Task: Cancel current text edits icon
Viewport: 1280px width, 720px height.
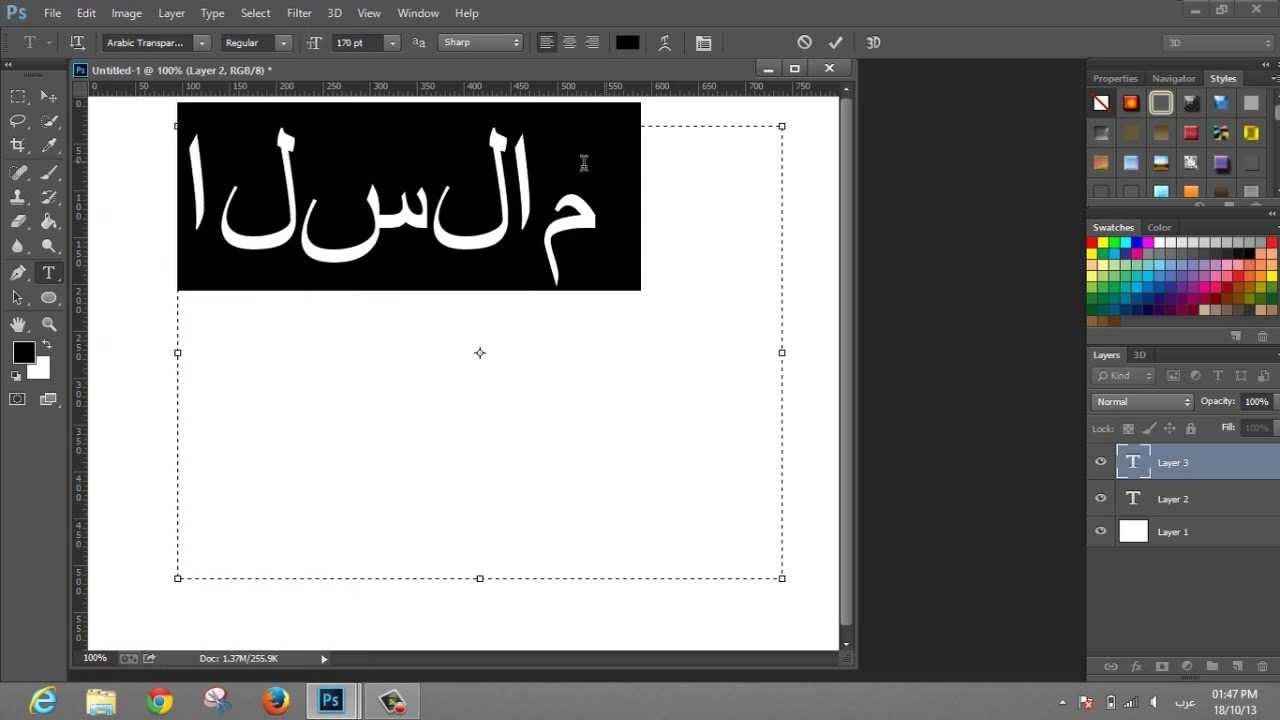Action: coord(804,43)
